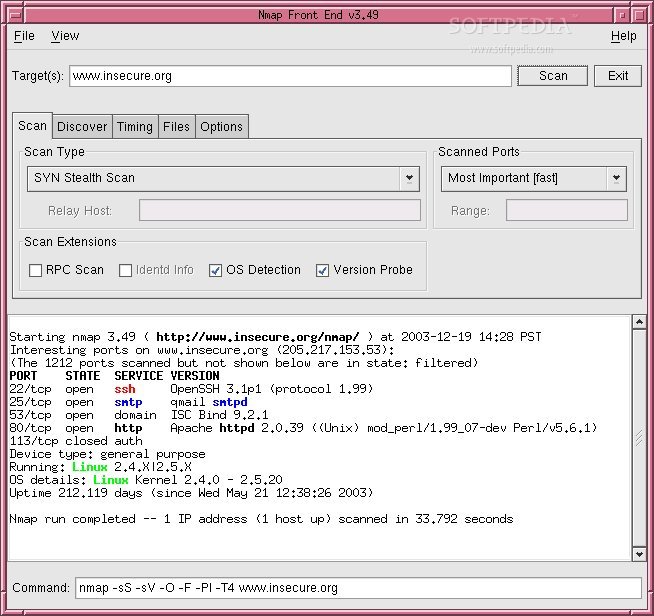Click the Scan button
This screenshot has height=616, width=654.
553,76
